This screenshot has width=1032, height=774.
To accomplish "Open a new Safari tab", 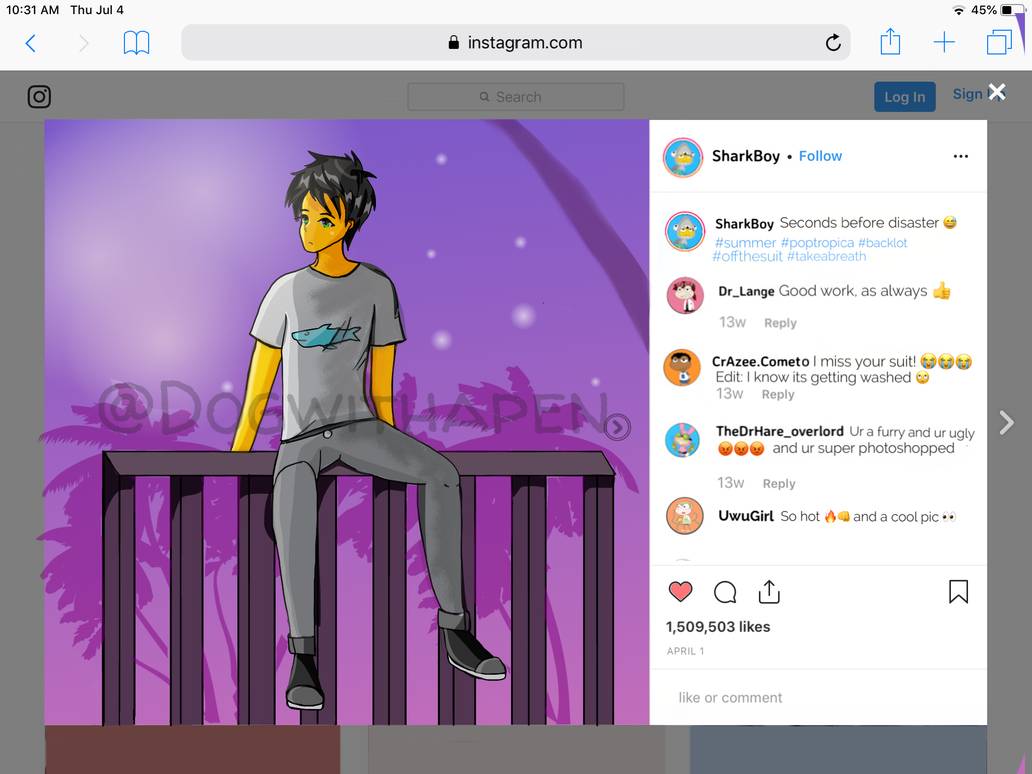I will tap(944, 42).
